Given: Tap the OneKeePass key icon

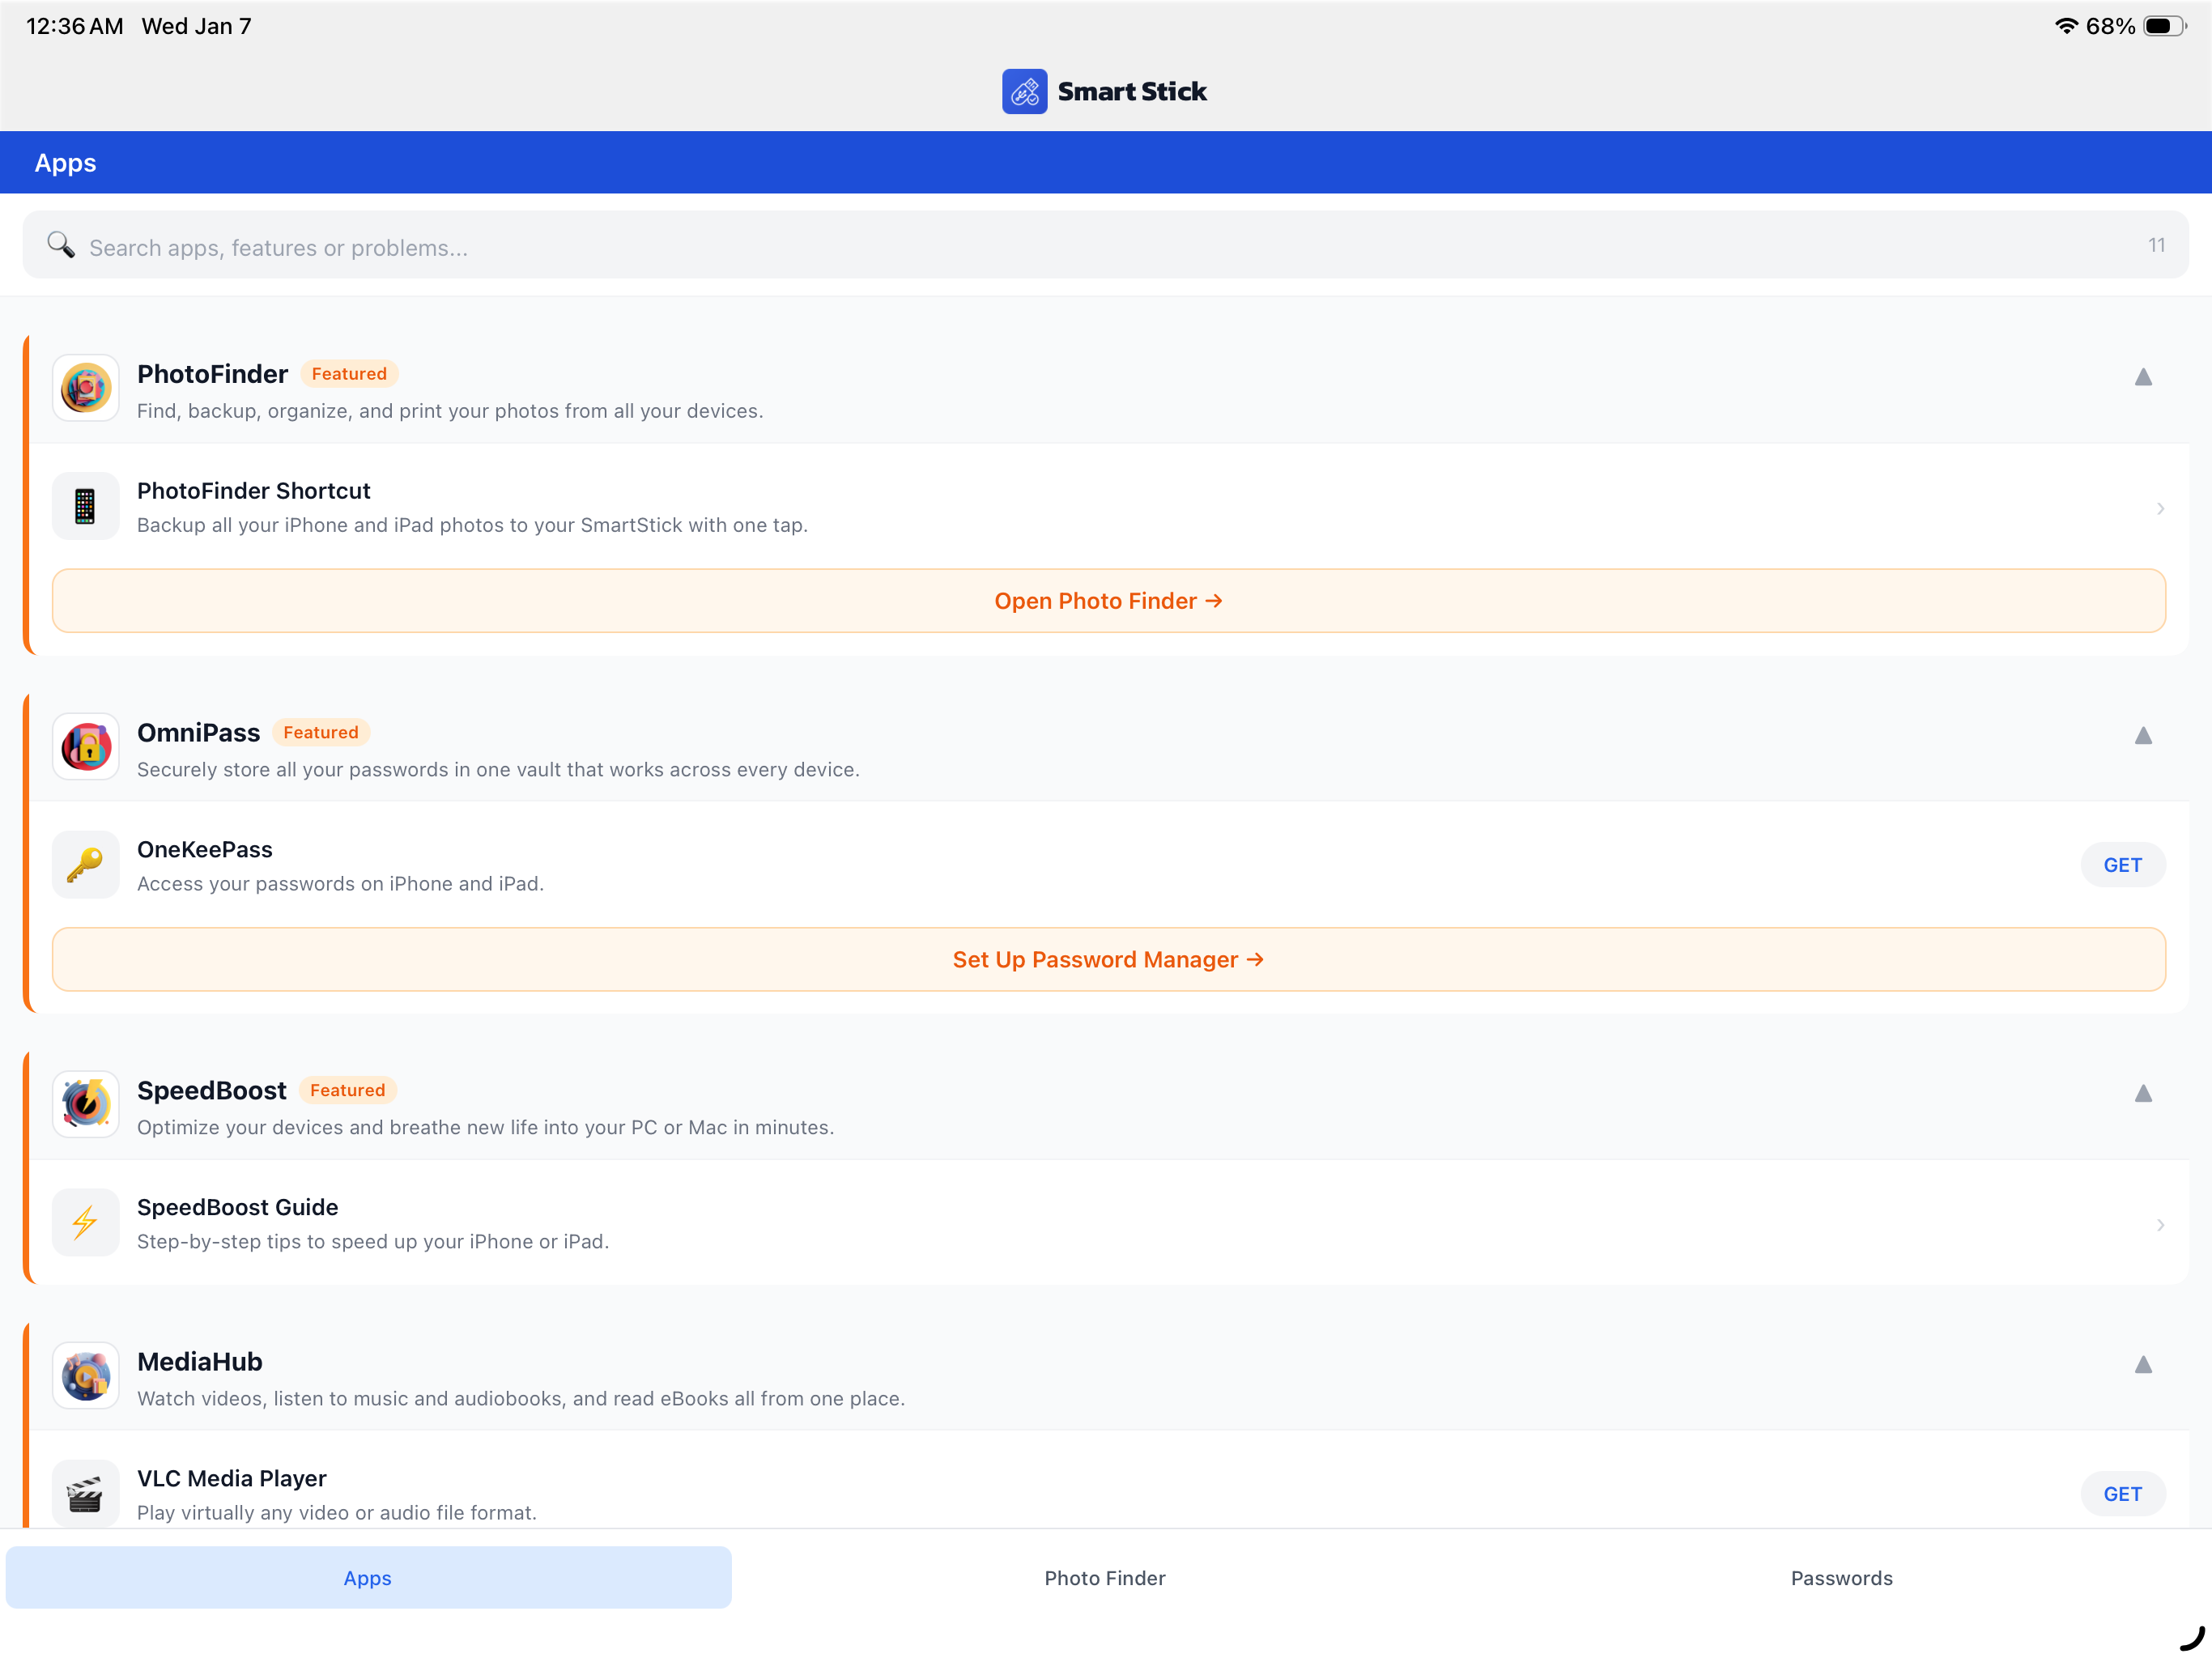Looking at the screenshot, I should (86, 865).
